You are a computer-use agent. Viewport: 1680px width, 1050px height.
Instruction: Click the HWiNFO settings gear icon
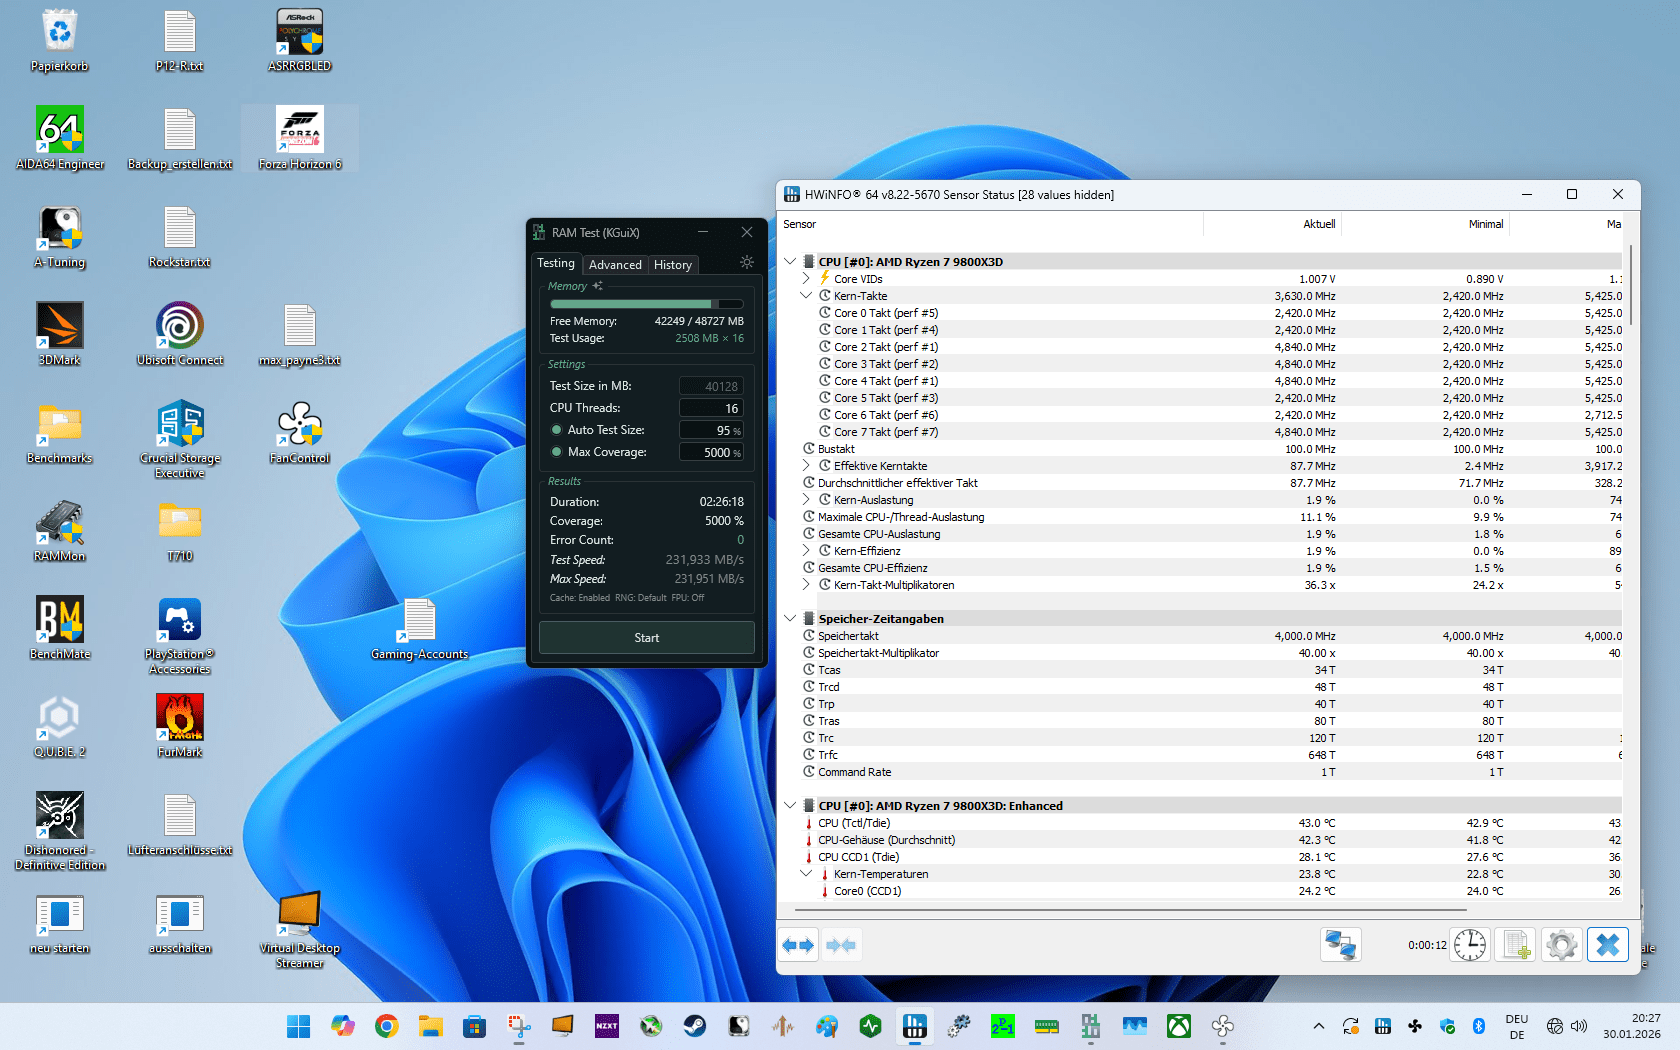(1561, 945)
